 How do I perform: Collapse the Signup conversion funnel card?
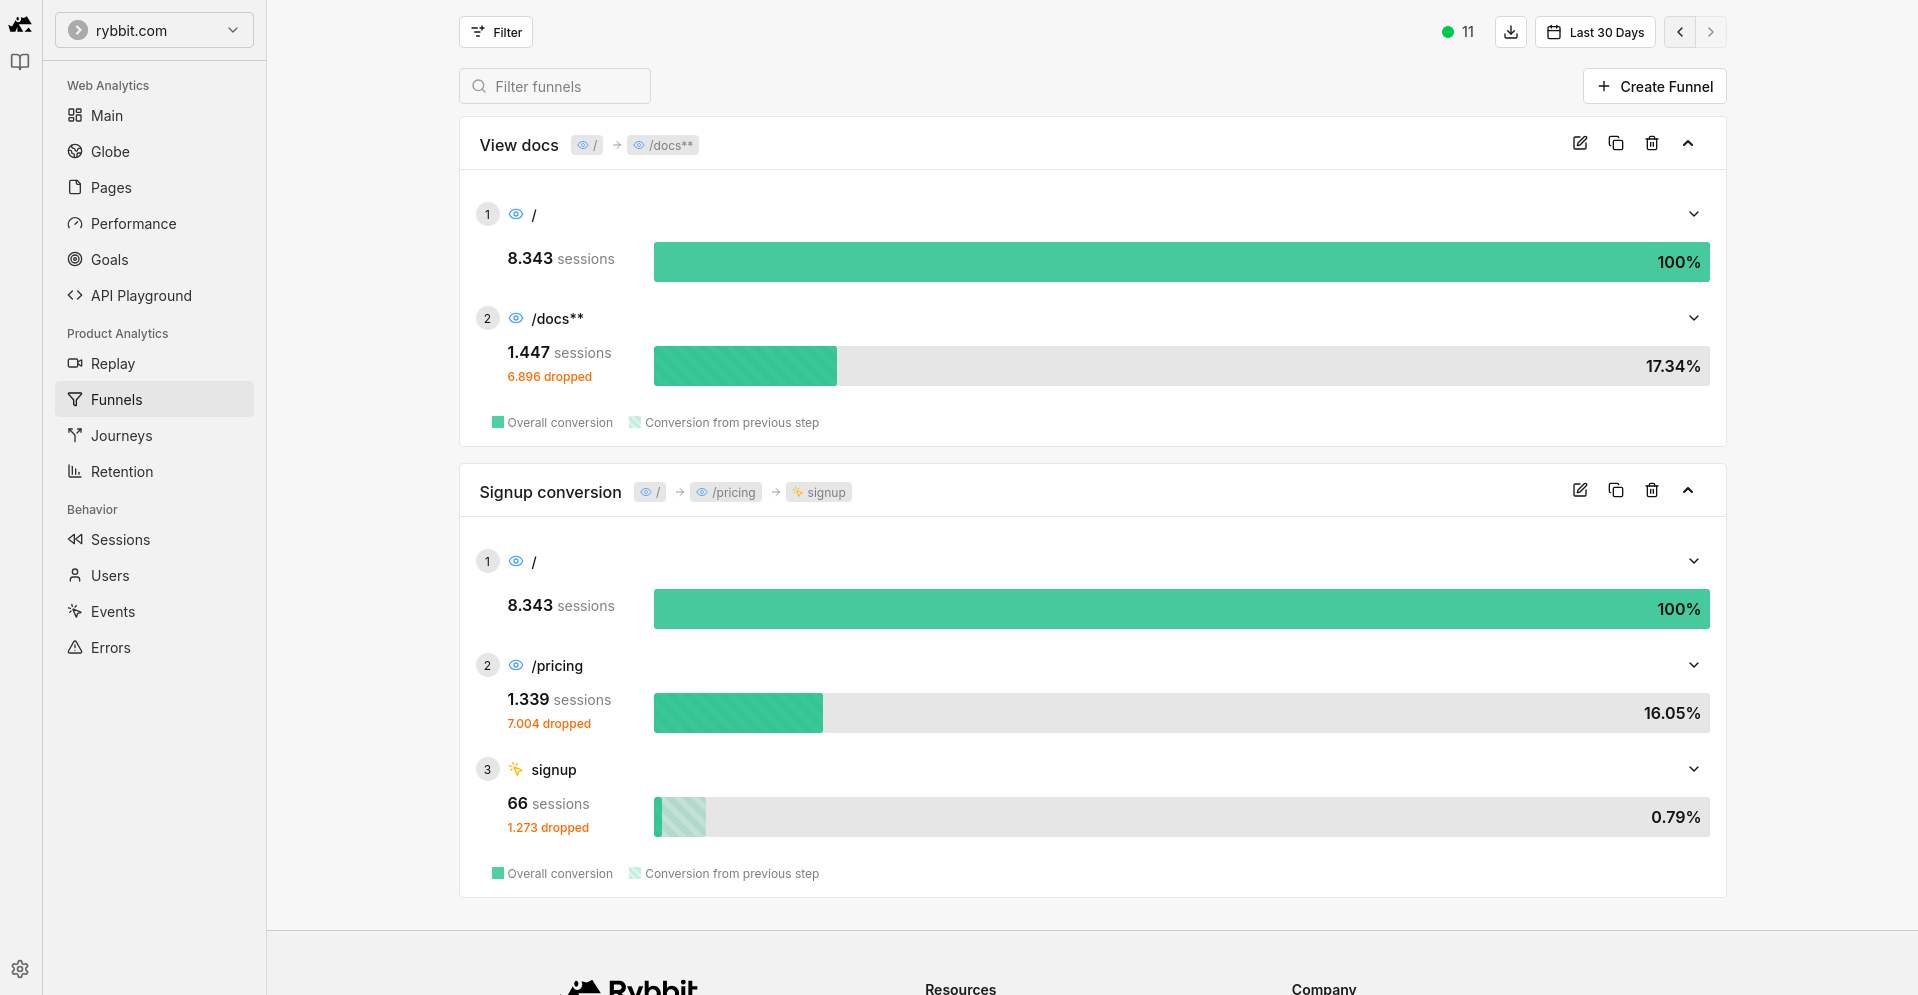pos(1689,490)
